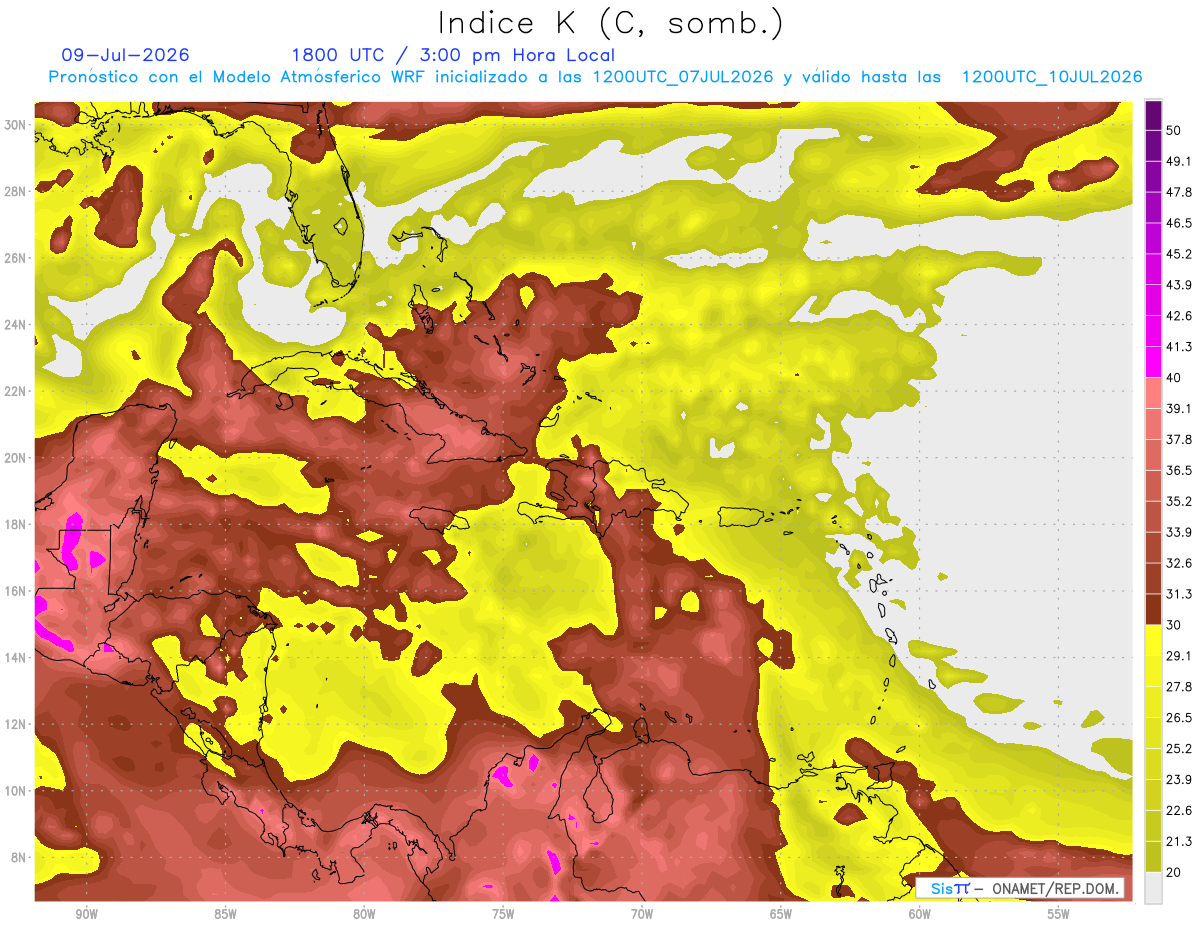Click the colorbar label '37.8'
The height and width of the screenshot is (927, 1200).
pos(1179,439)
